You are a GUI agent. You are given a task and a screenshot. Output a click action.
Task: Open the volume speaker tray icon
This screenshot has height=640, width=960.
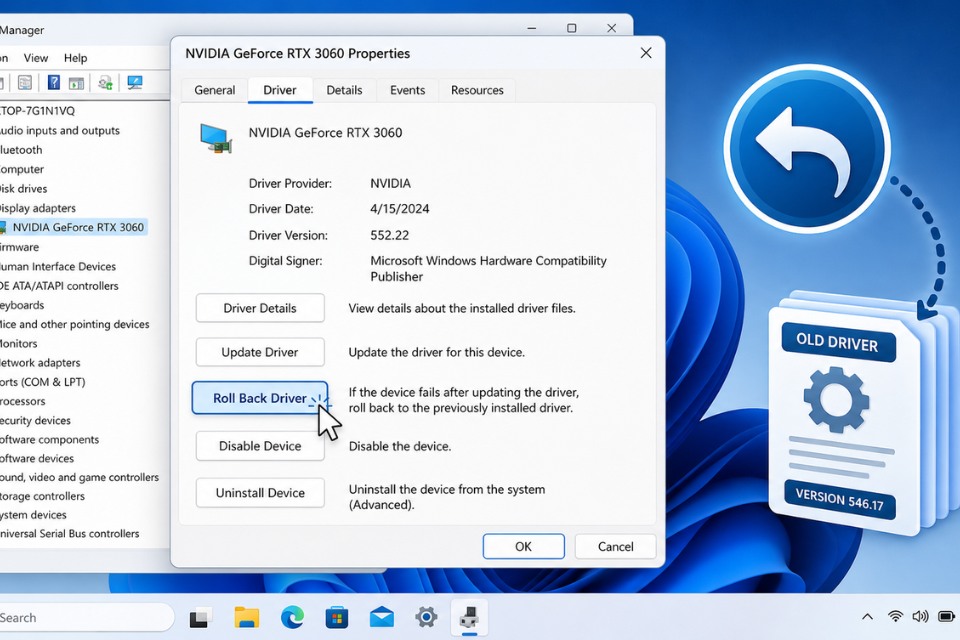[920, 616]
